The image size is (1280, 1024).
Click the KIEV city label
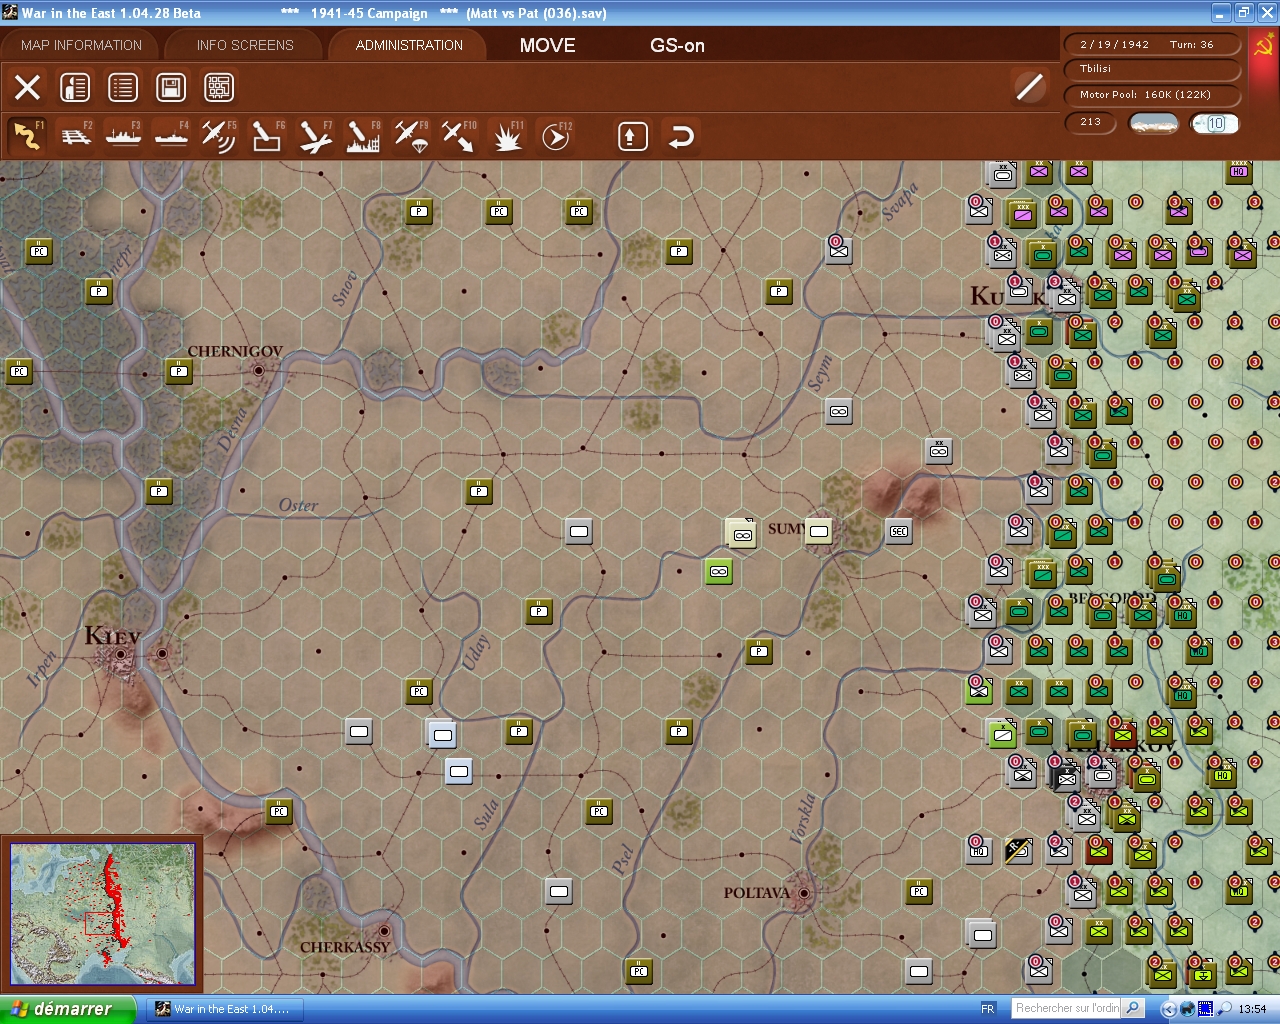tap(112, 635)
